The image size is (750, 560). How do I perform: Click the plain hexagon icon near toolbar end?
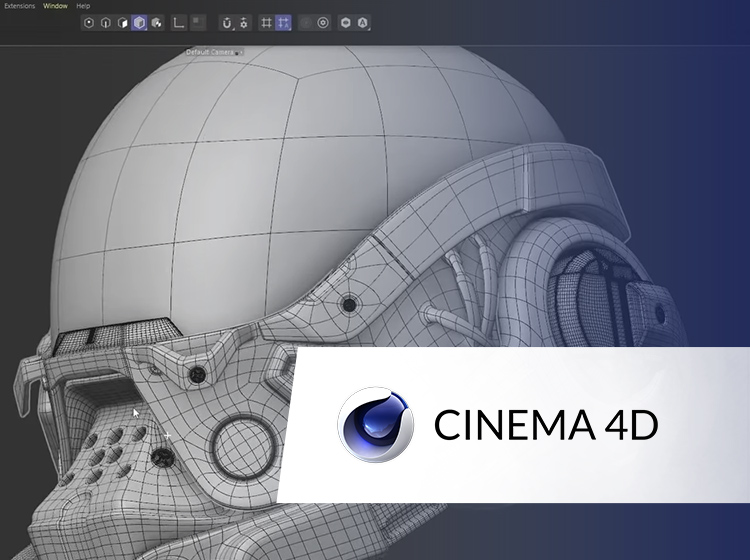coord(345,22)
